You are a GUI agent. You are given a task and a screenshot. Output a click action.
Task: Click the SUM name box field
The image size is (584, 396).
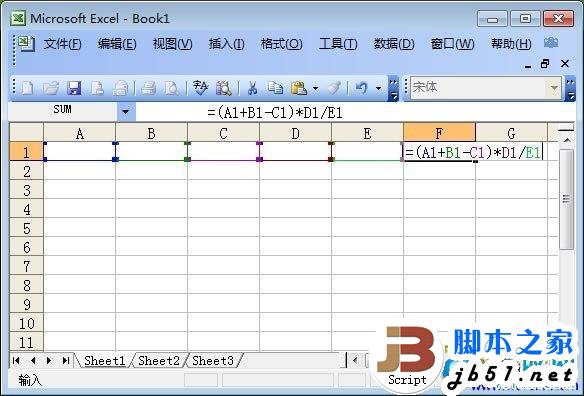point(63,110)
